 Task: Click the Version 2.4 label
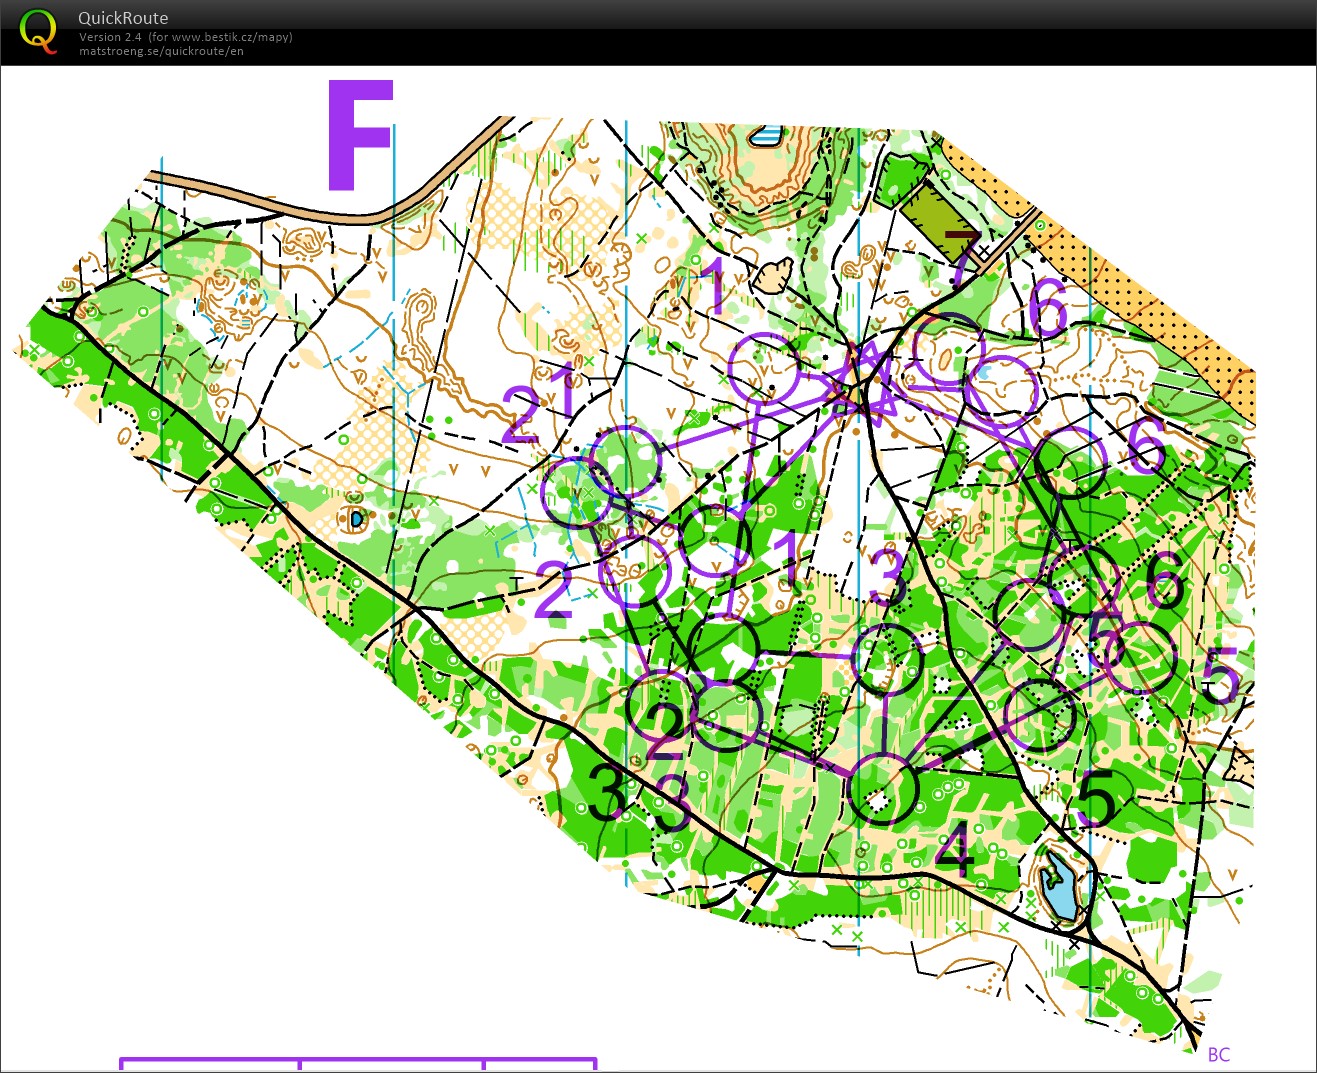tap(107, 36)
